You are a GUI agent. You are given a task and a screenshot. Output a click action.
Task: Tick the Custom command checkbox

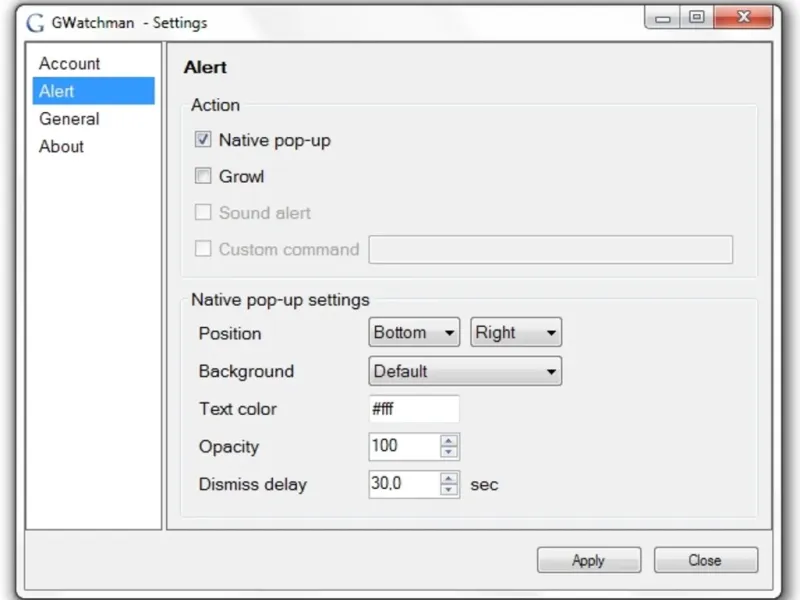(203, 249)
